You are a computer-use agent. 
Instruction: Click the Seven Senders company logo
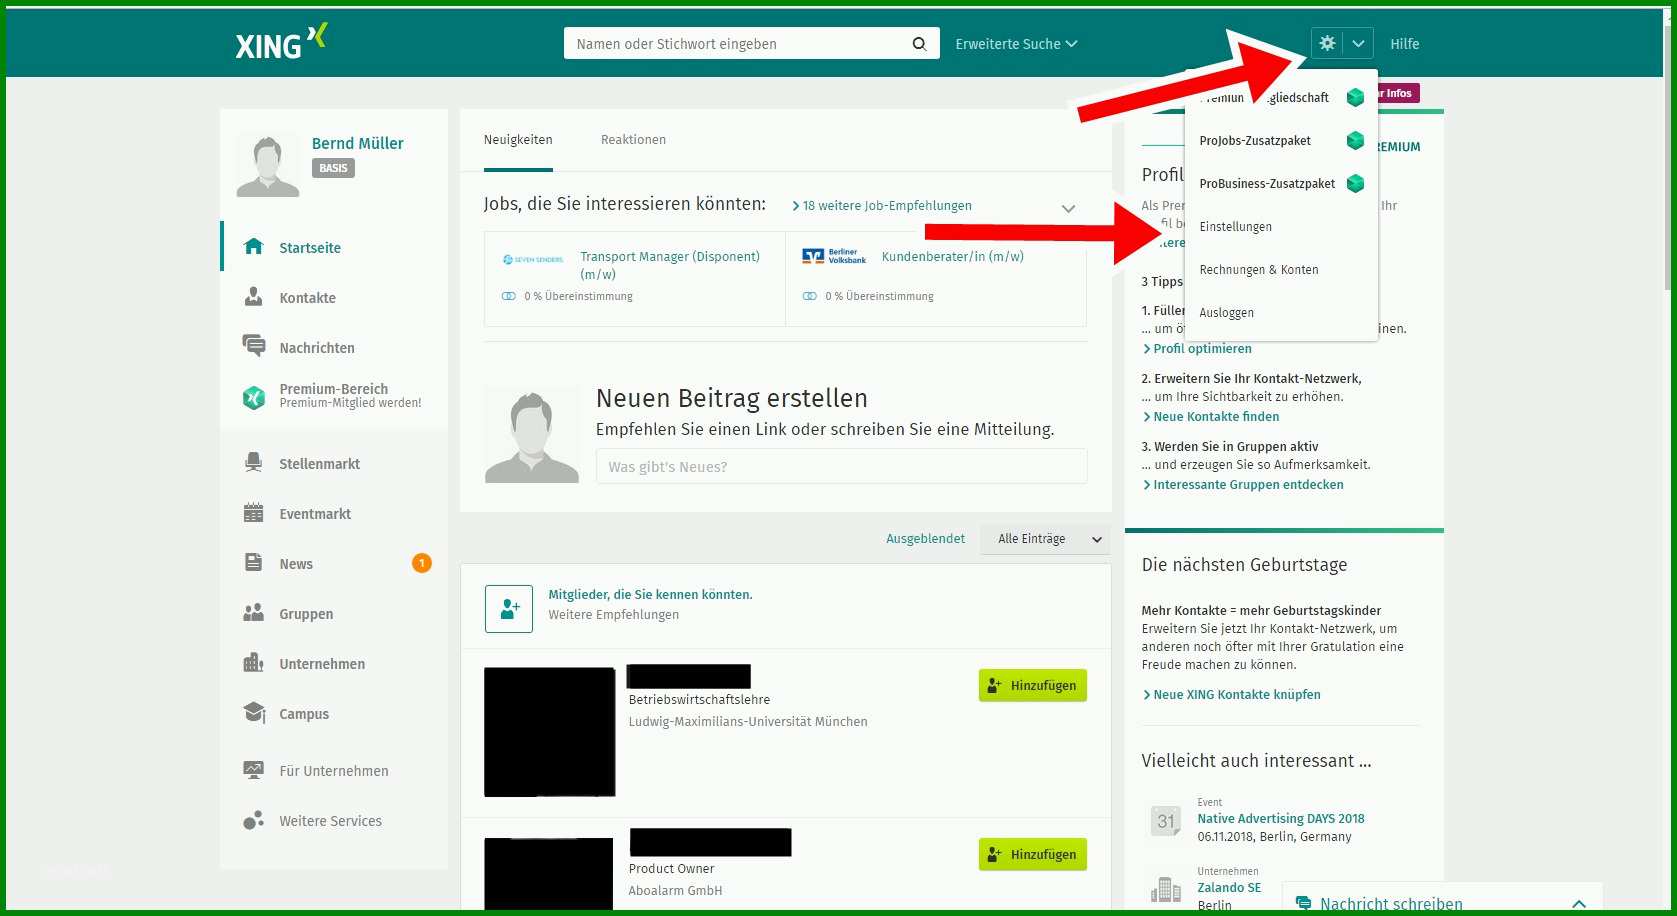(x=533, y=259)
